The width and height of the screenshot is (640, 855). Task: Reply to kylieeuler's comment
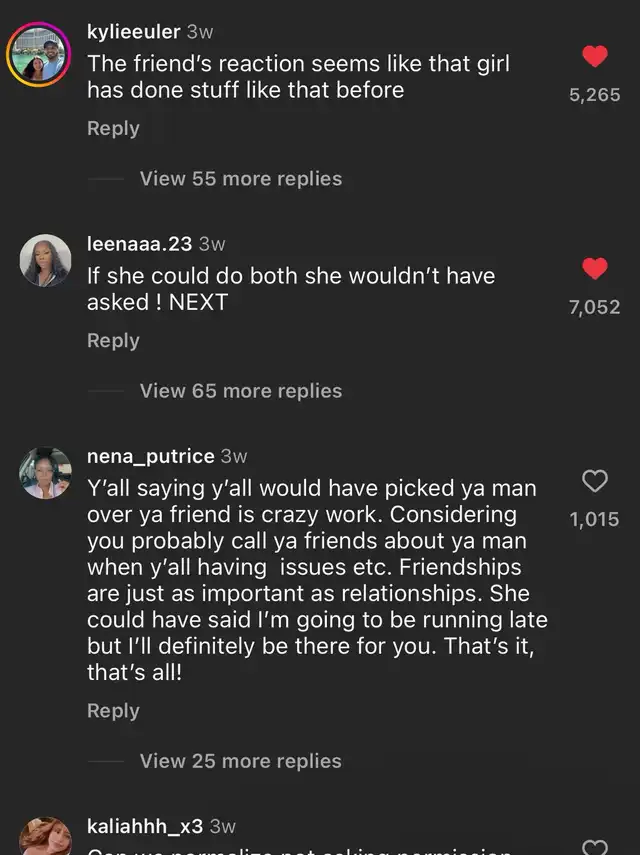[x=113, y=129]
